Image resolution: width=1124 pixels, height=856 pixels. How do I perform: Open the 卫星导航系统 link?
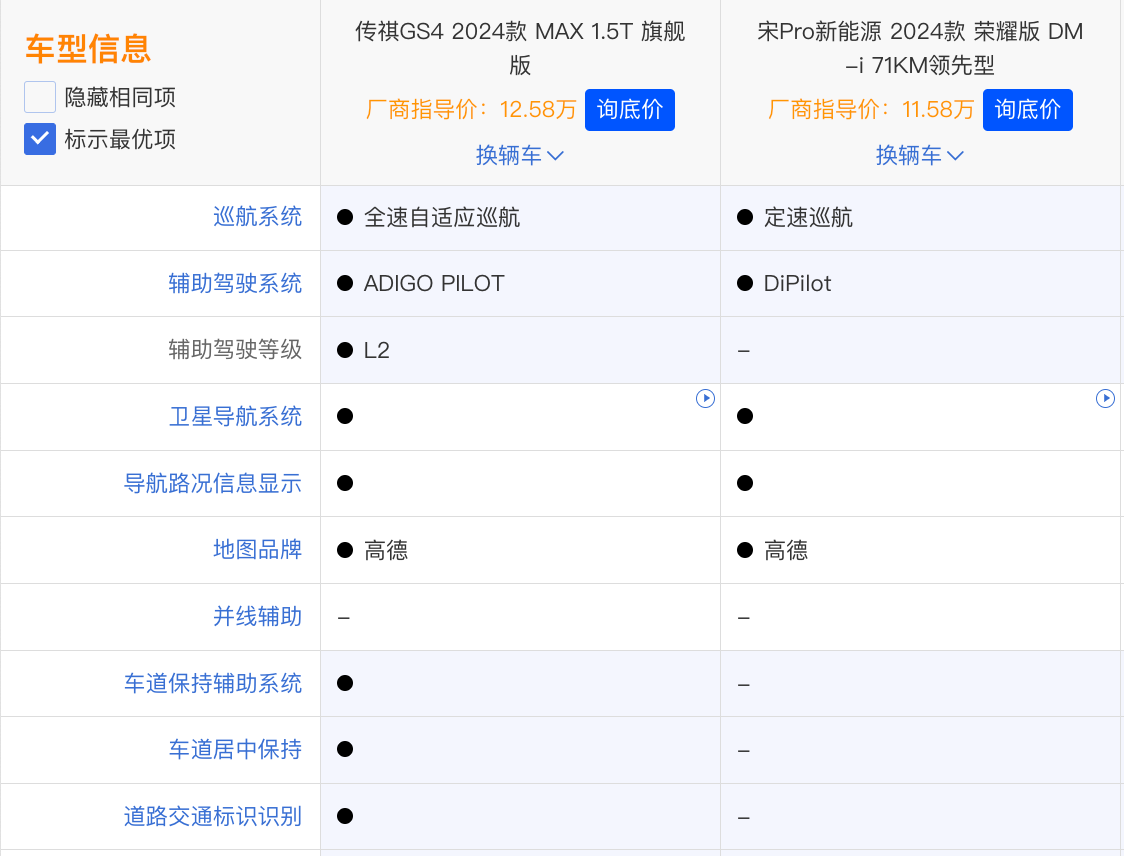click(x=235, y=417)
